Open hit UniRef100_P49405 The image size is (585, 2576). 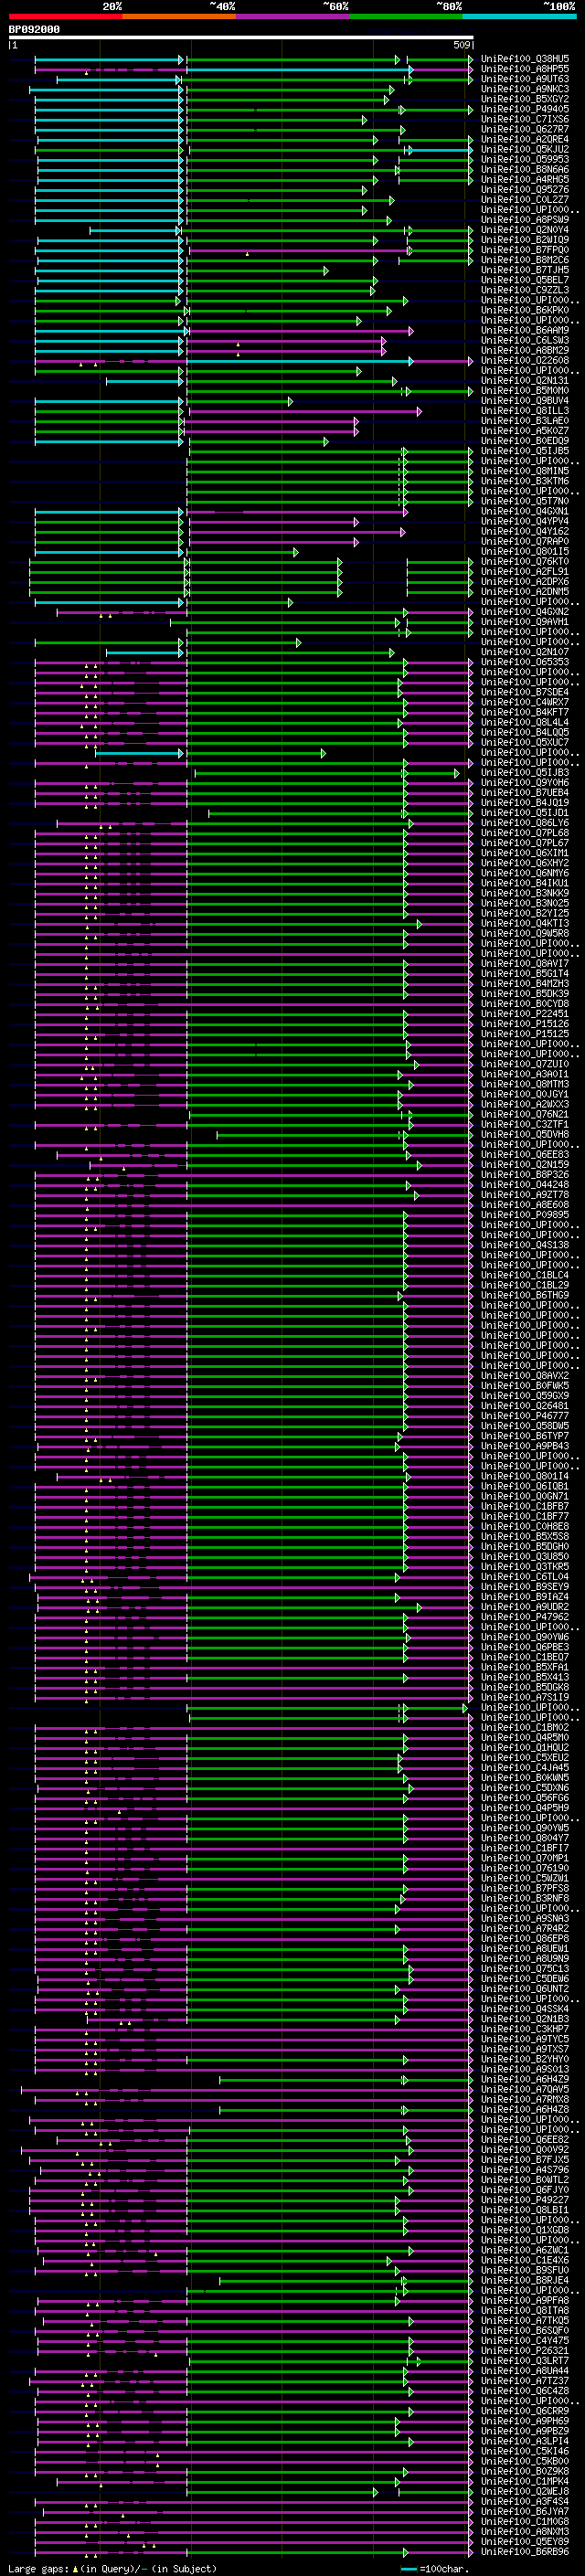(525, 109)
